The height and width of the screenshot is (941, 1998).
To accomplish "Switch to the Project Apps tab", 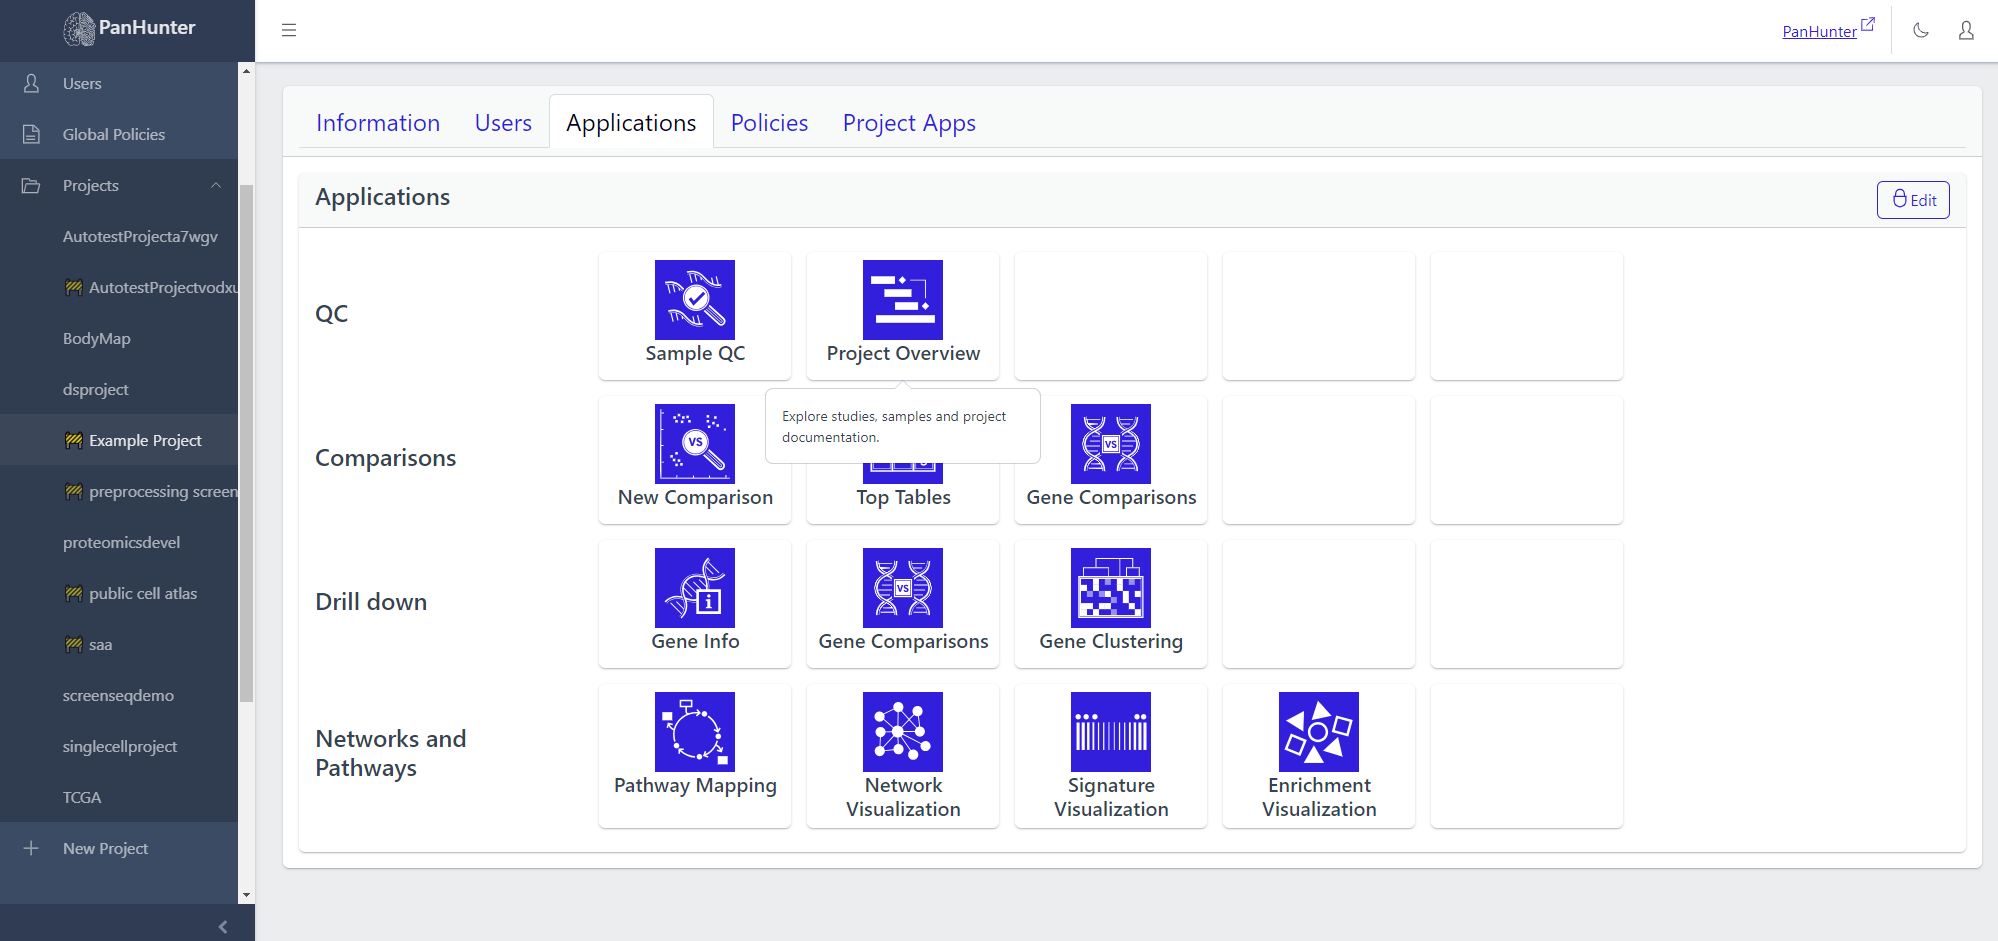I will [x=908, y=123].
